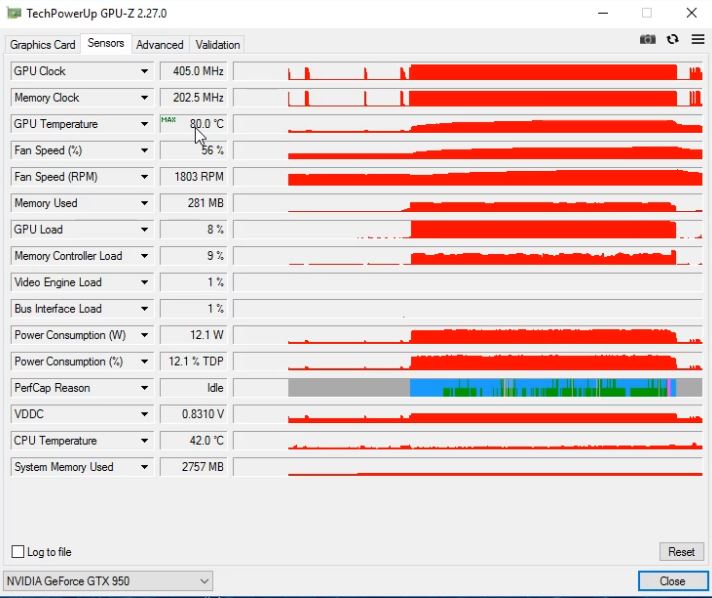The height and width of the screenshot is (598, 712).
Task: Click the refresh sensors icon
Action: (x=672, y=40)
